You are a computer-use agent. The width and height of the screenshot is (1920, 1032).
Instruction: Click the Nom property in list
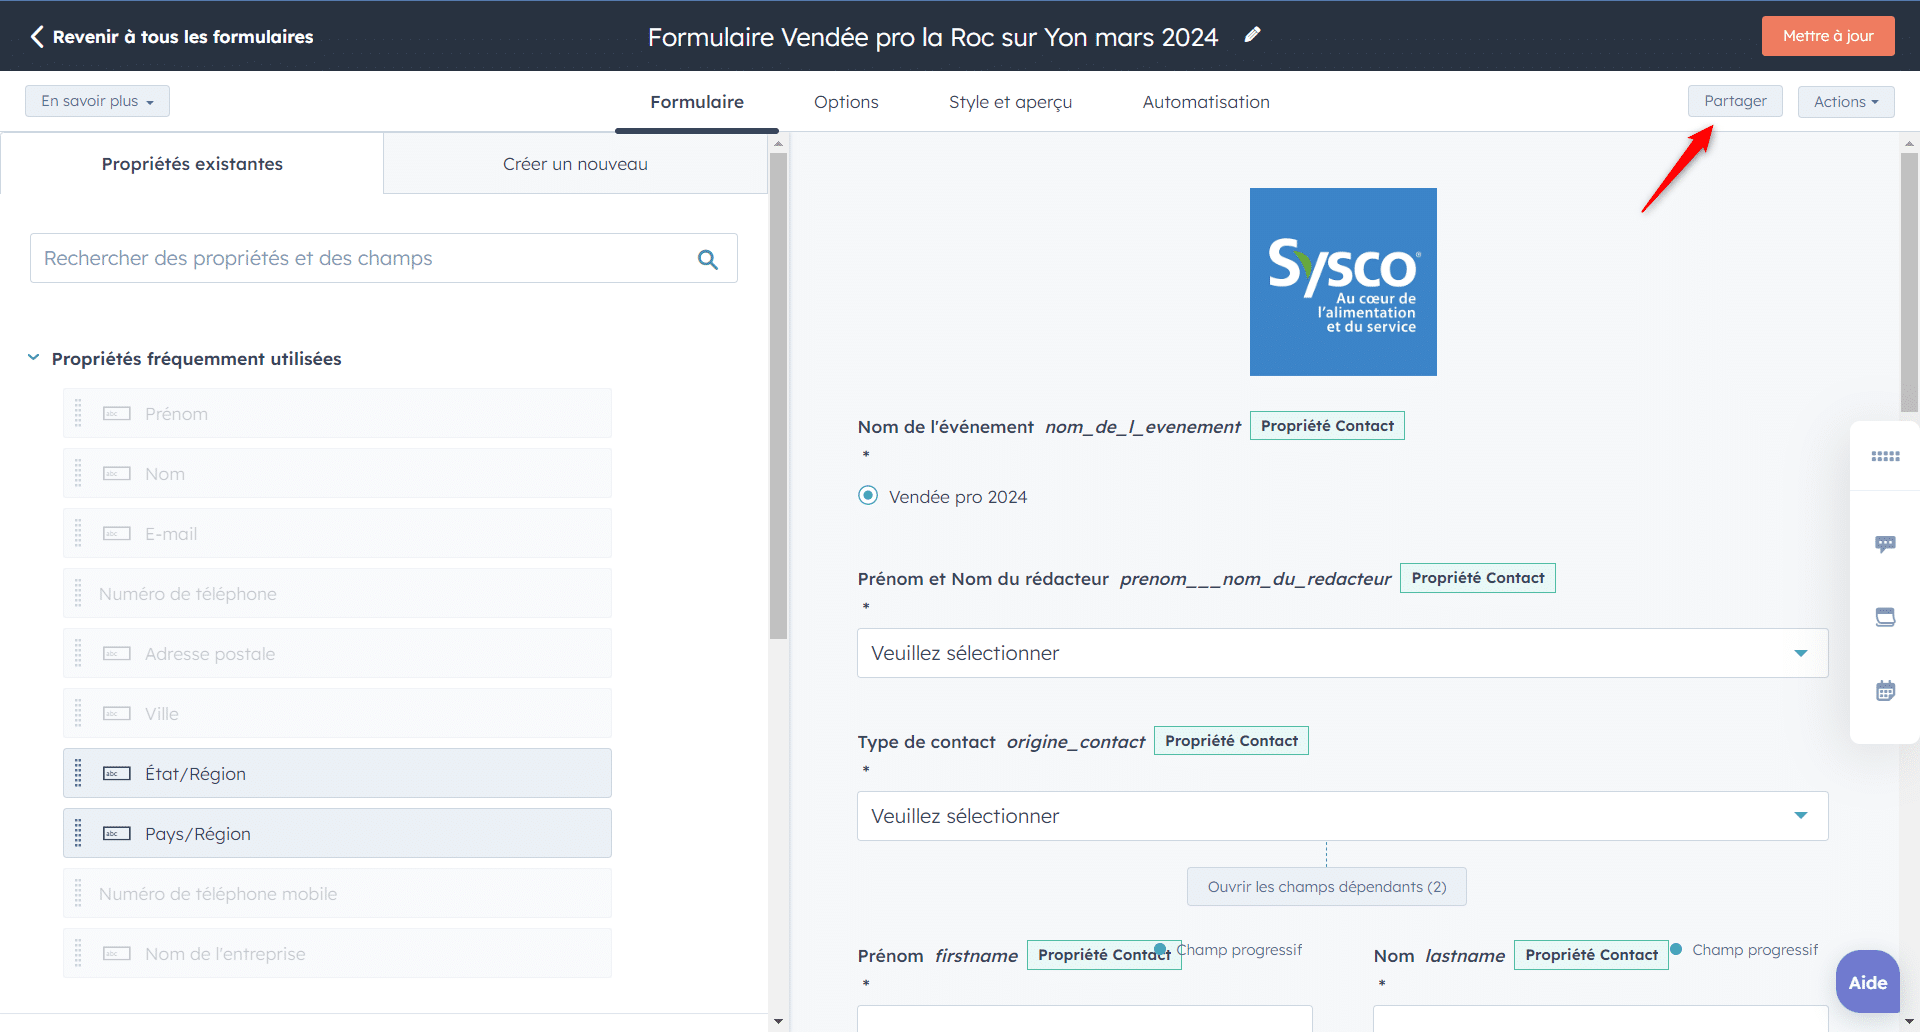[337, 473]
